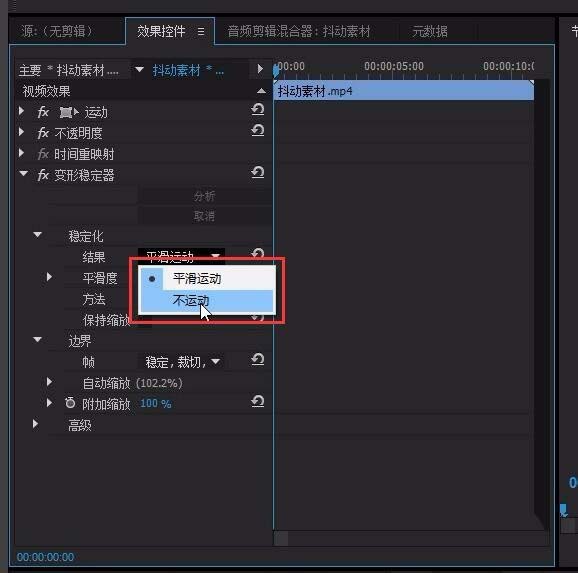Expand the 高级 group

[x=35, y=424]
